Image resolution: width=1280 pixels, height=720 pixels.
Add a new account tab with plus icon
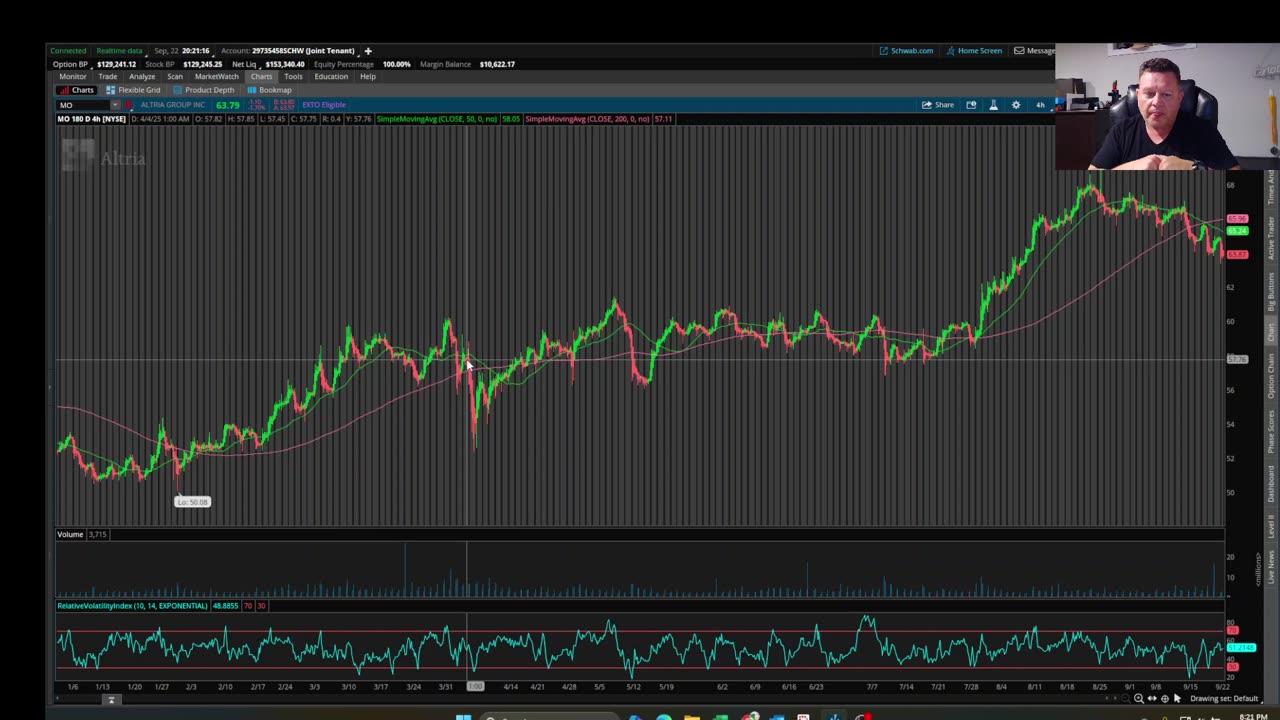pos(367,51)
